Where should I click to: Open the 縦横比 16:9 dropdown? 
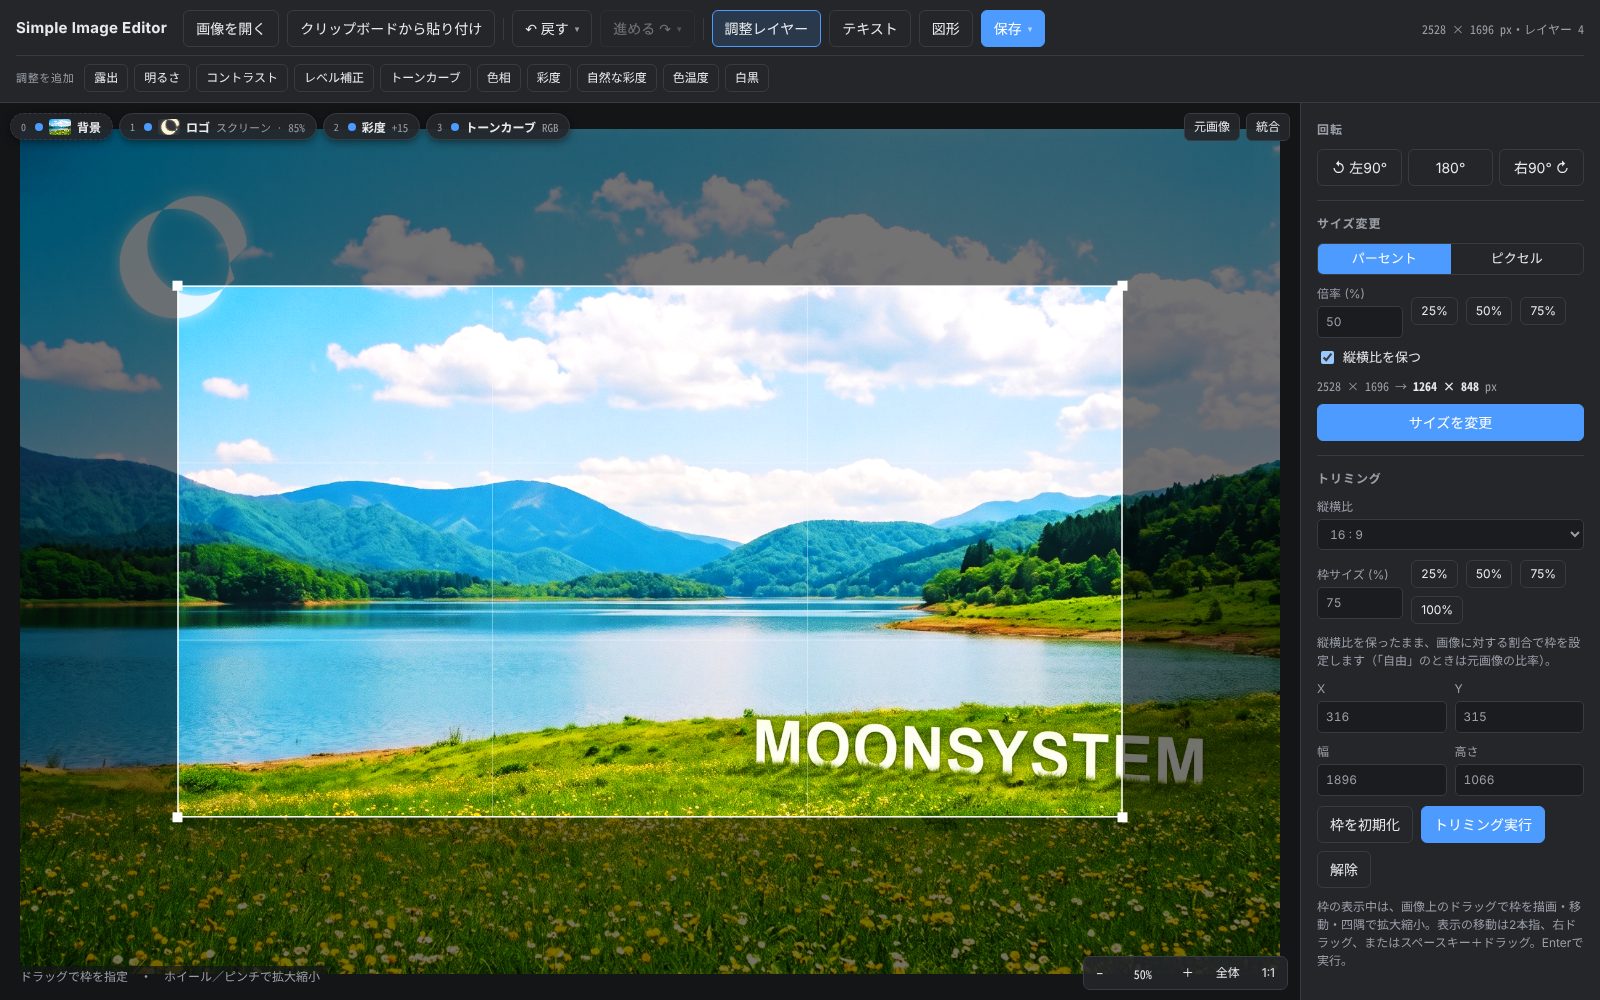click(1450, 534)
